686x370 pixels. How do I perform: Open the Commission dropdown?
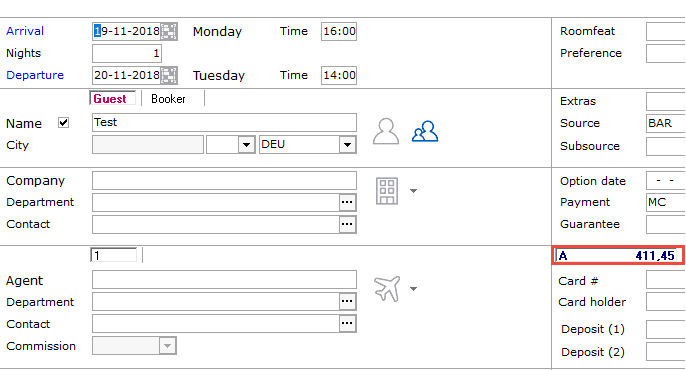tap(167, 346)
